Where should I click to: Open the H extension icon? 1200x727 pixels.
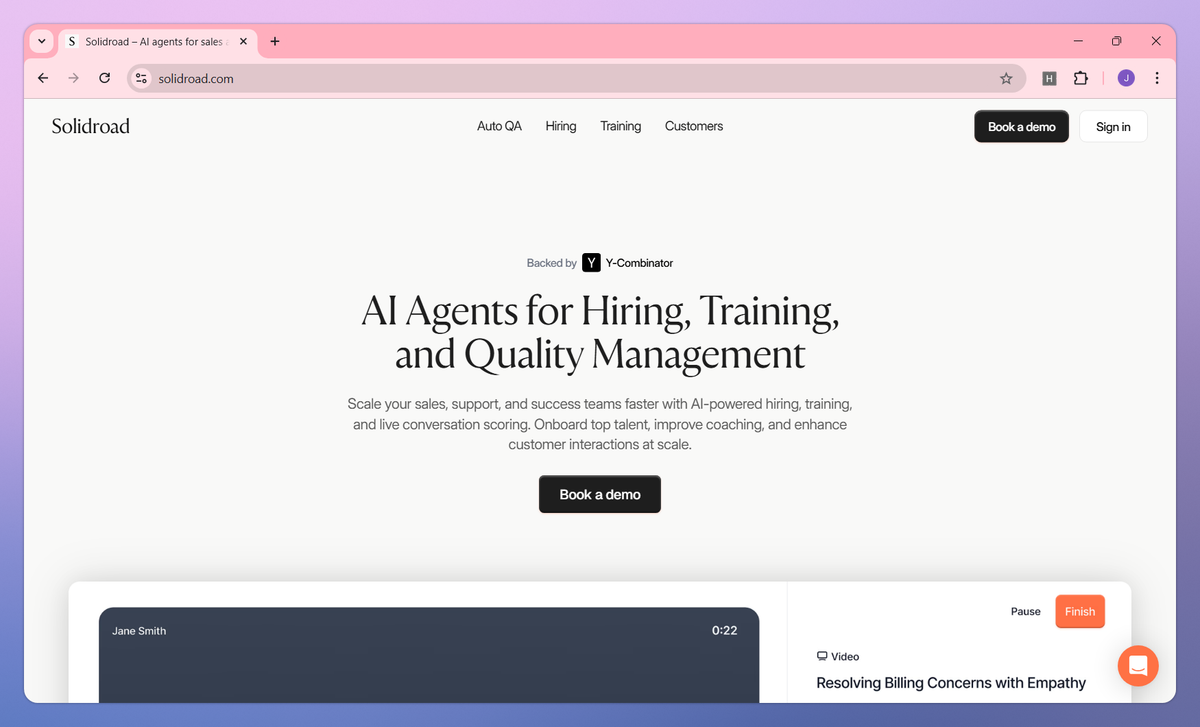click(x=1049, y=78)
